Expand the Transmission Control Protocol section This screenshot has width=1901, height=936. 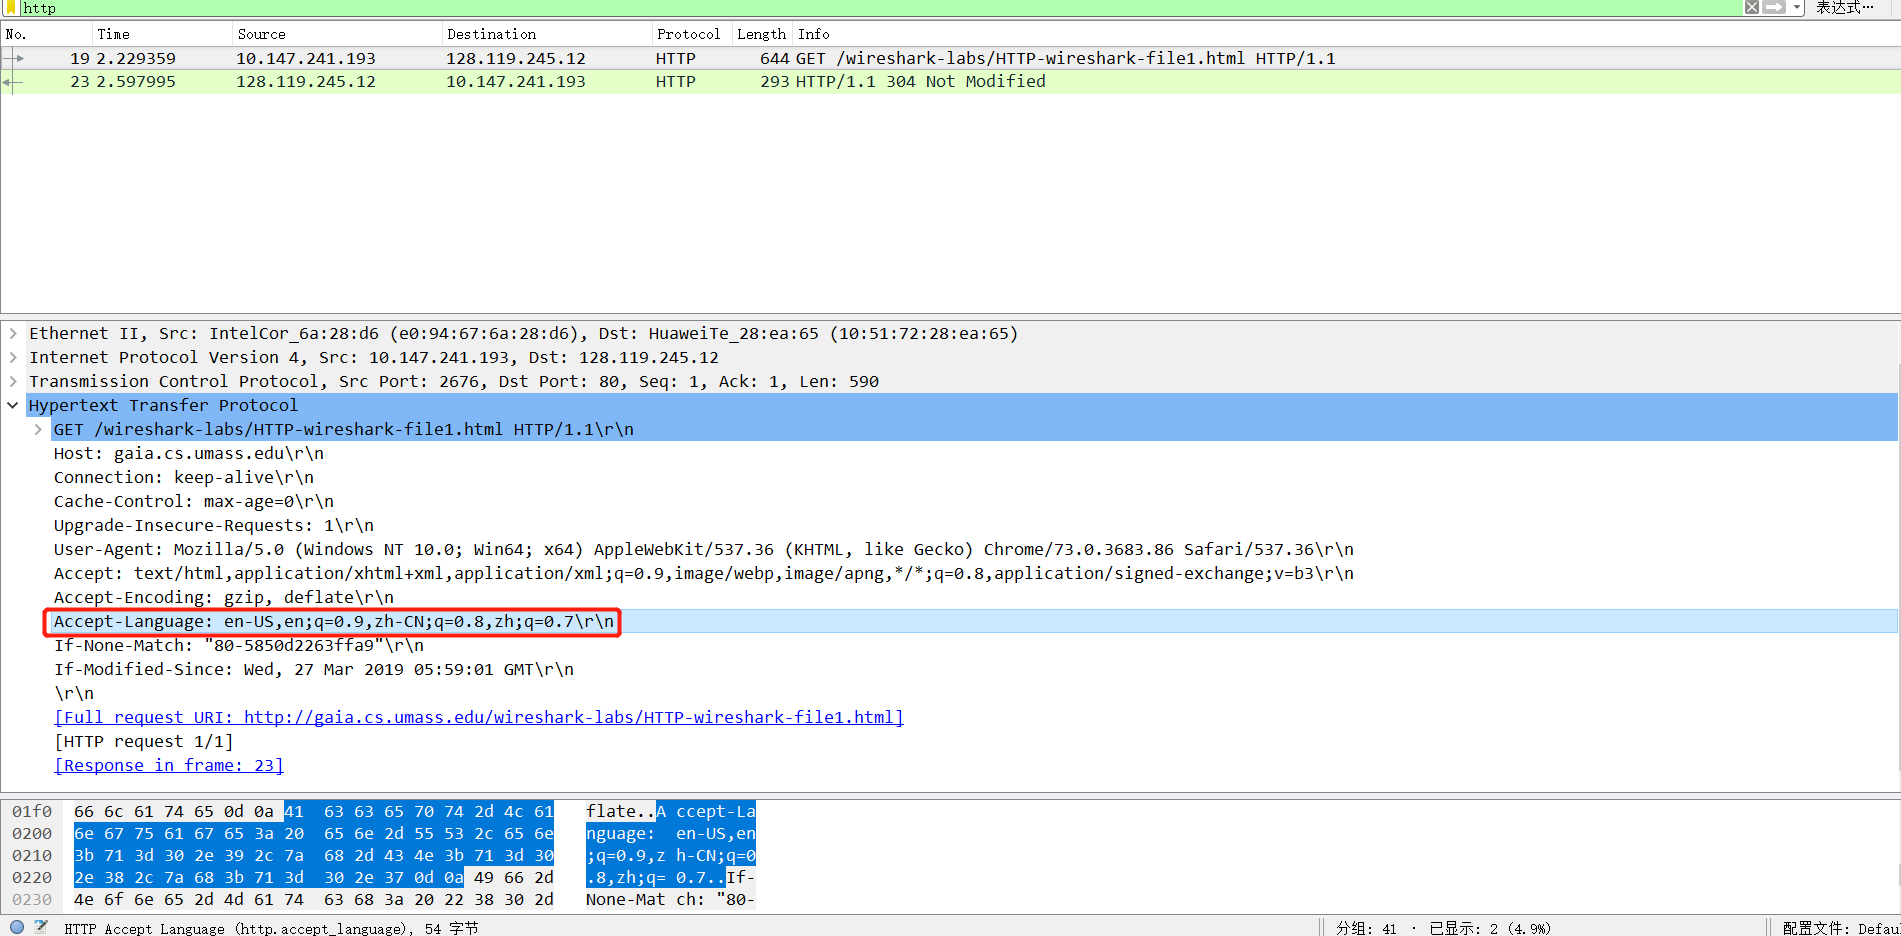12,381
